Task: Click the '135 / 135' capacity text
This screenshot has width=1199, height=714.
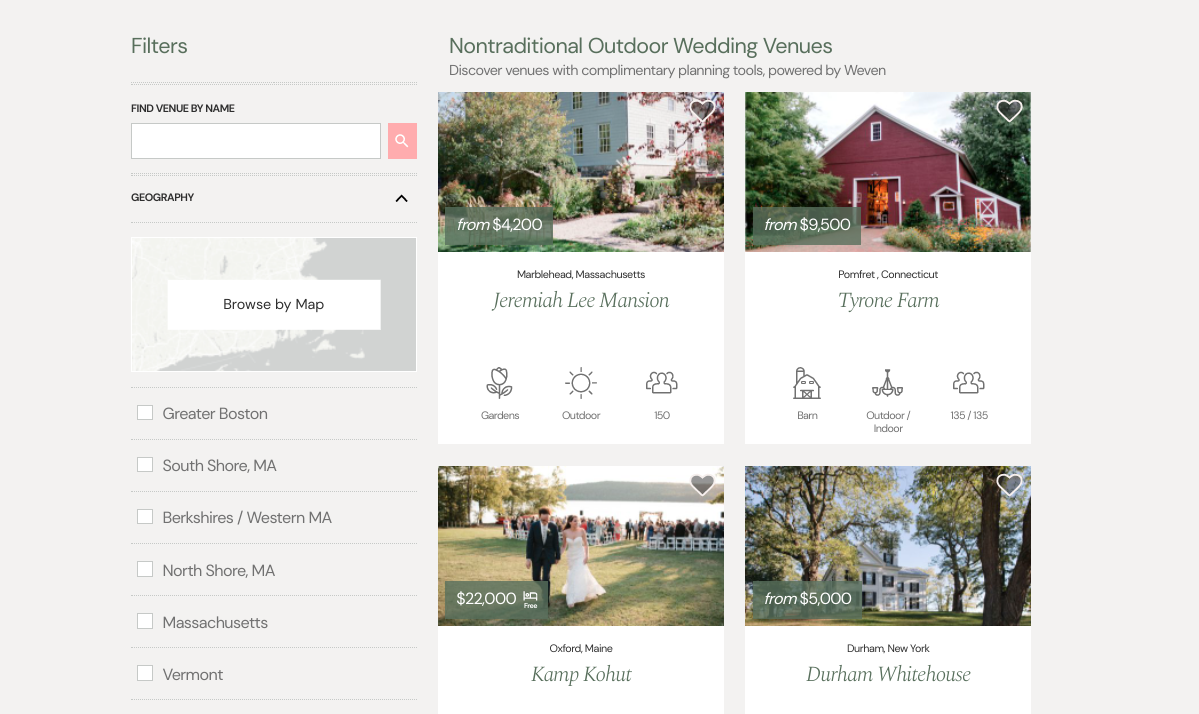Action: pos(969,416)
